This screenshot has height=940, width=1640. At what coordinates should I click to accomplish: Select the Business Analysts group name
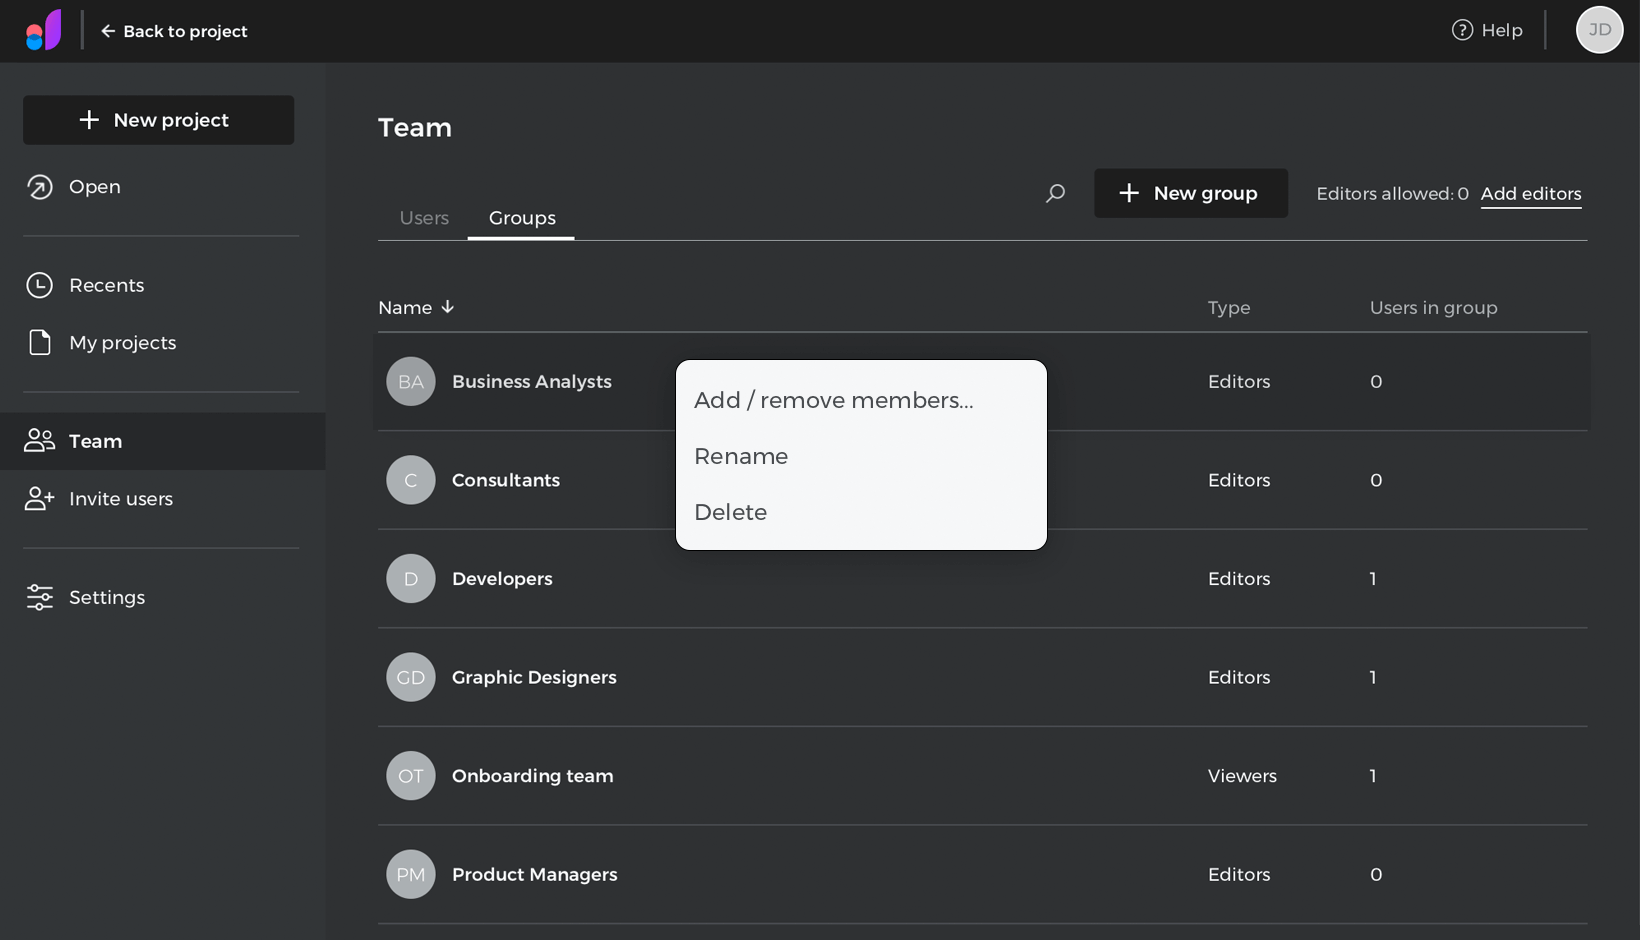click(x=532, y=381)
